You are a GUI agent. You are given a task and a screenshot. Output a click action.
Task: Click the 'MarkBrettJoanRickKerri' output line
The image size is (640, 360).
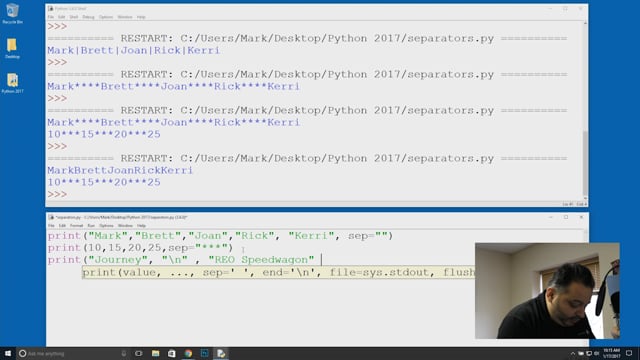(120, 170)
